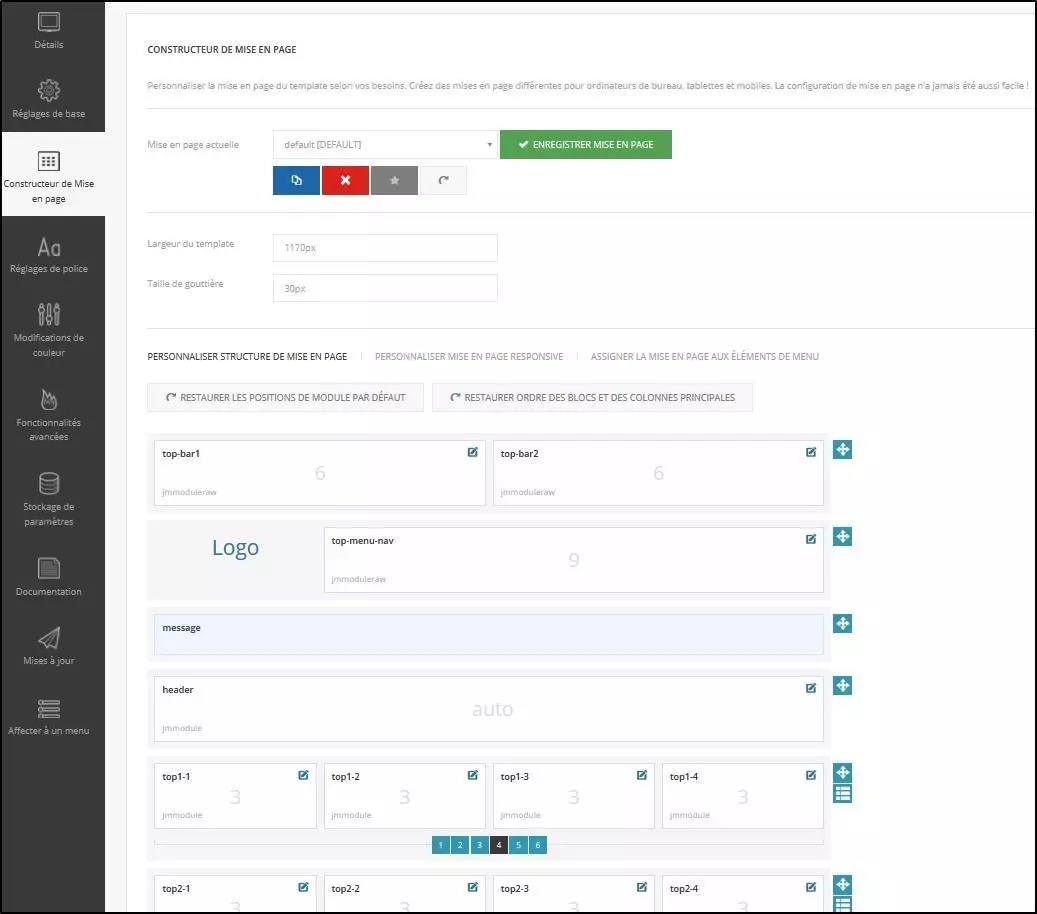Click move handle of message row
The height and width of the screenshot is (914, 1037).
click(843, 624)
